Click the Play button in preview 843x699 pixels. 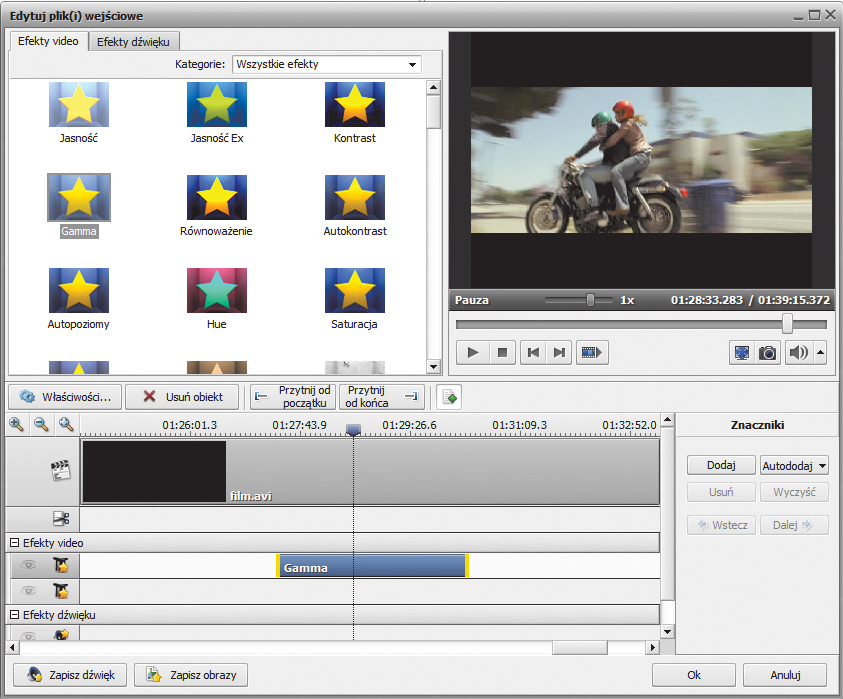tap(473, 352)
